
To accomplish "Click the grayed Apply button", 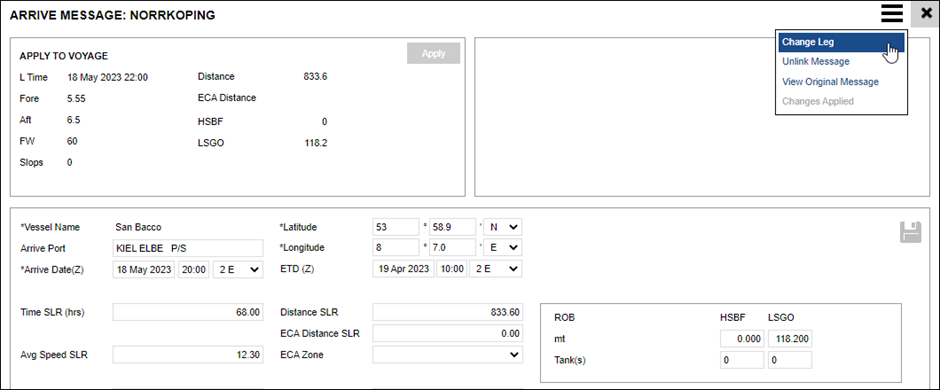I will 433,53.
